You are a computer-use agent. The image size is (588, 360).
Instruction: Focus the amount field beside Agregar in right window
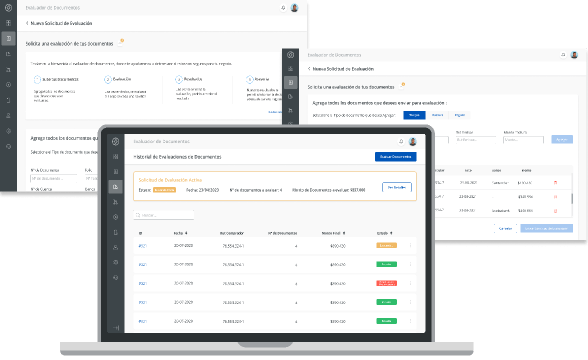(523, 140)
